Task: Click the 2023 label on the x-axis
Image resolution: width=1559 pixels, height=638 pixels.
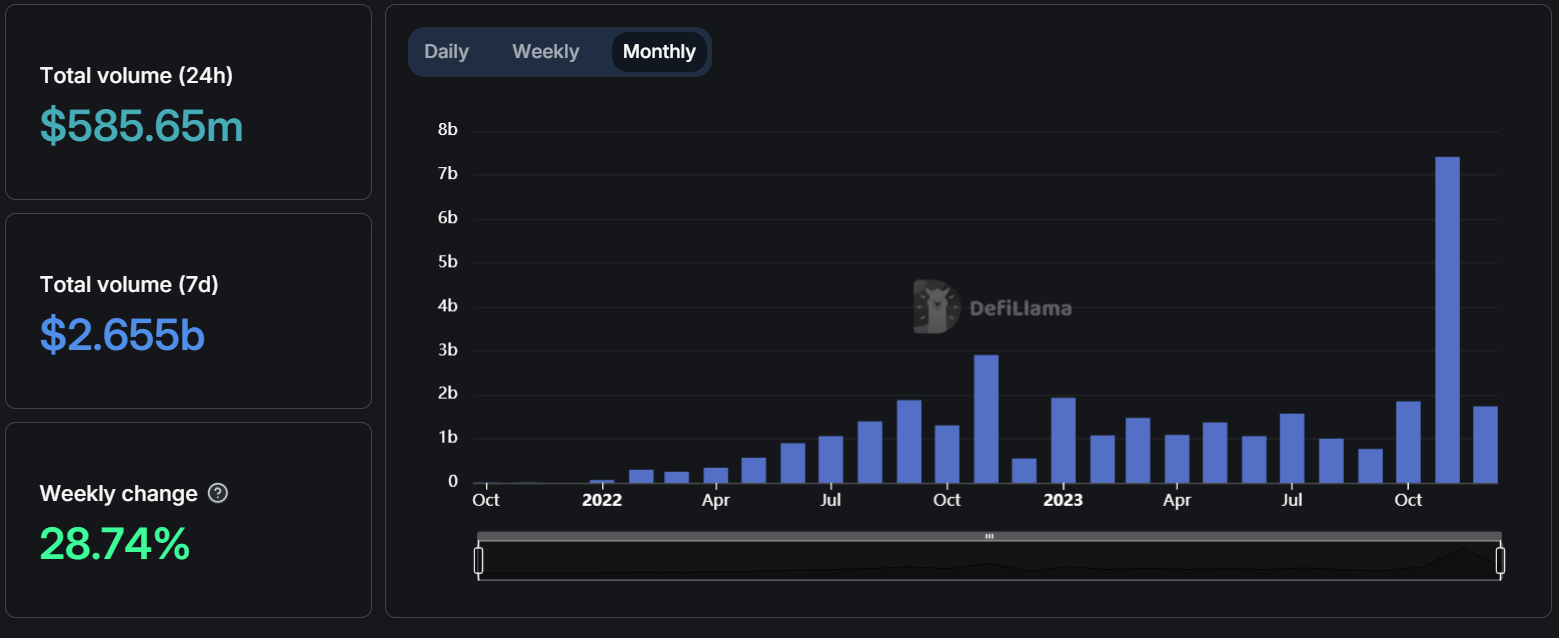Action: (1062, 500)
